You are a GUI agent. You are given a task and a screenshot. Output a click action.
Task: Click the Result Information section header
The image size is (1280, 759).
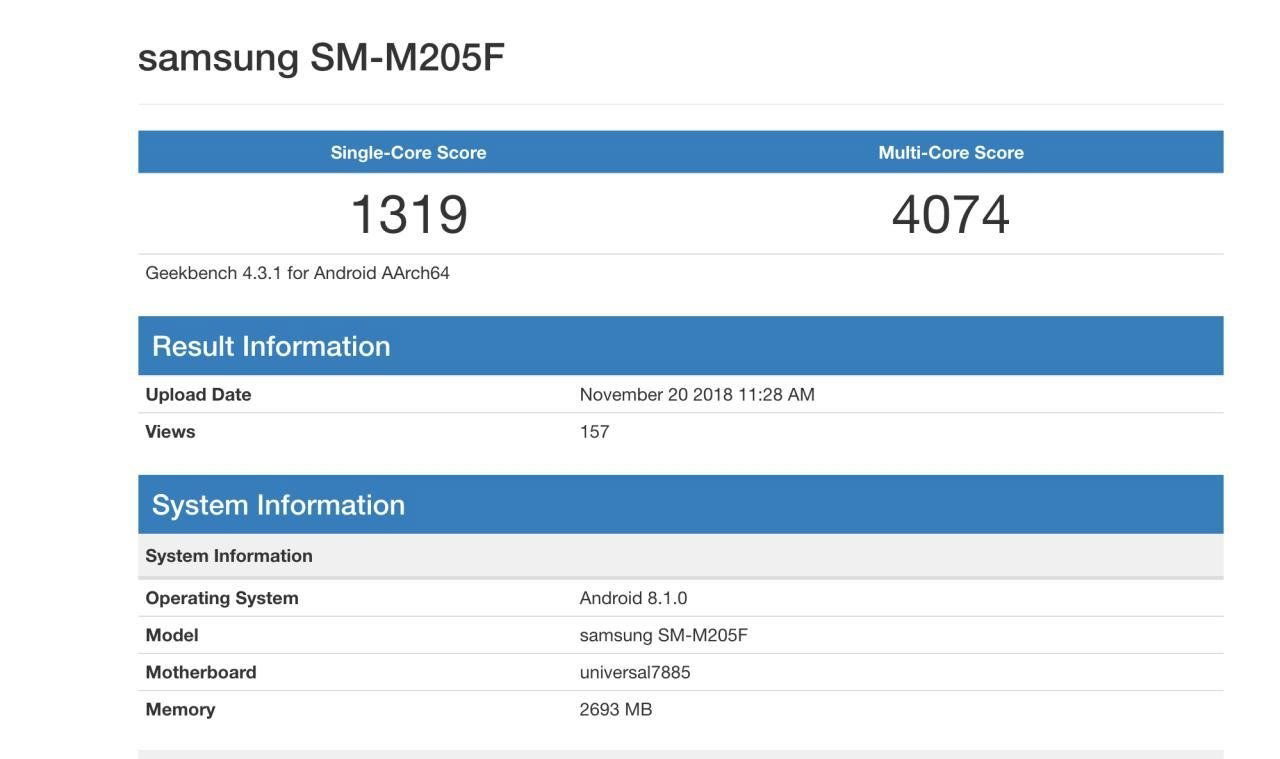(x=680, y=346)
